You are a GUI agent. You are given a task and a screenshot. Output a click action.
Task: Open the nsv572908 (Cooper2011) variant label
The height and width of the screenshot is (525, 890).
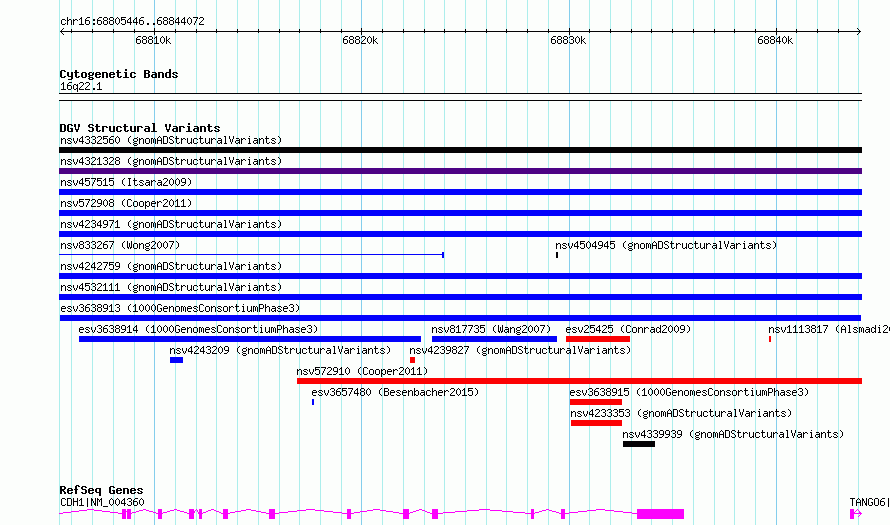click(x=126, y=203)
